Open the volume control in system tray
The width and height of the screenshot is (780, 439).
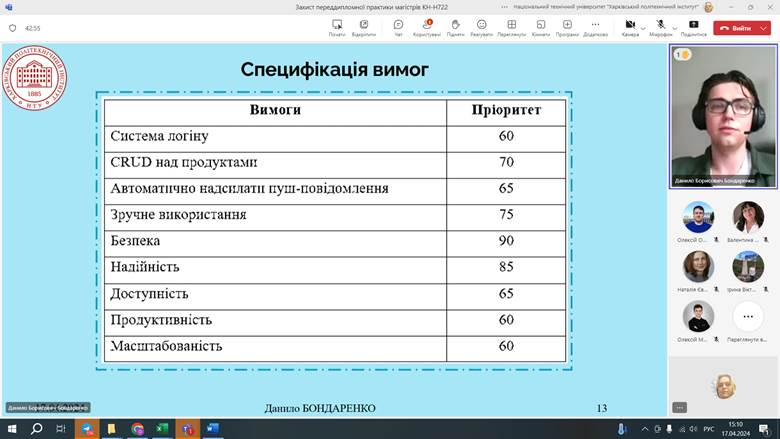pos(693,429)
